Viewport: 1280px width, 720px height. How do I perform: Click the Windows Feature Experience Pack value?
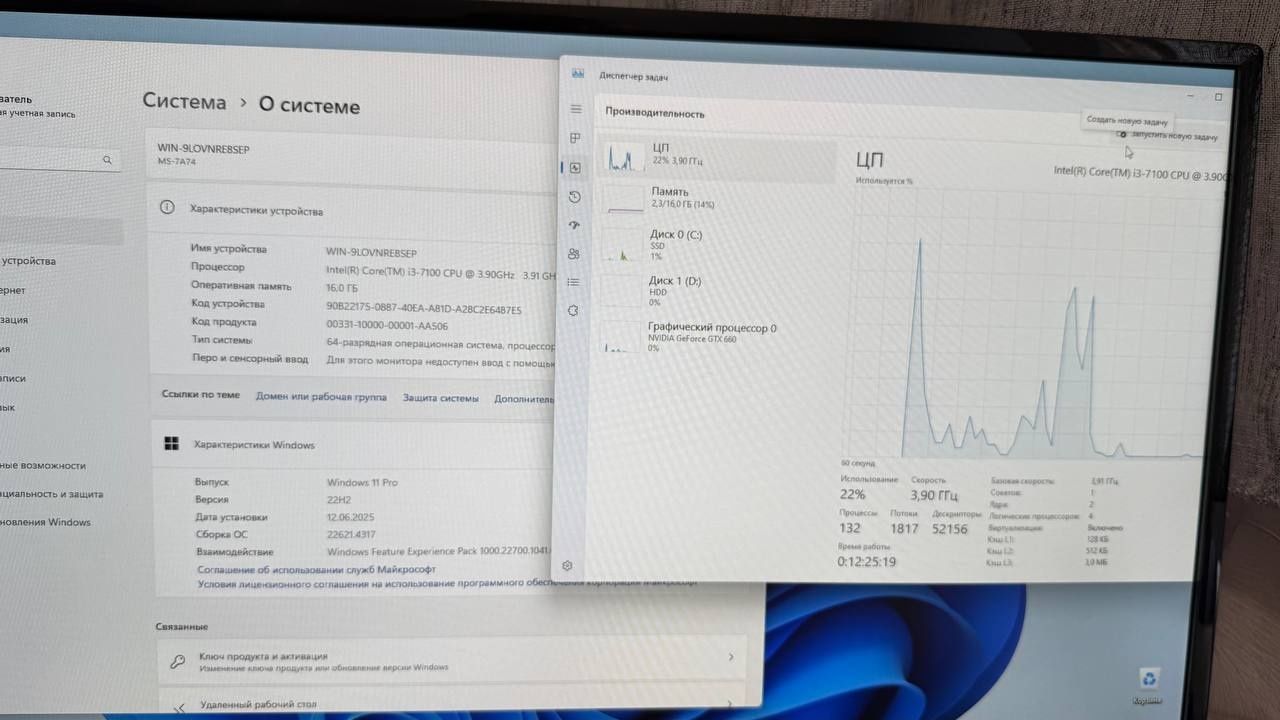click(x=438, y=552)
